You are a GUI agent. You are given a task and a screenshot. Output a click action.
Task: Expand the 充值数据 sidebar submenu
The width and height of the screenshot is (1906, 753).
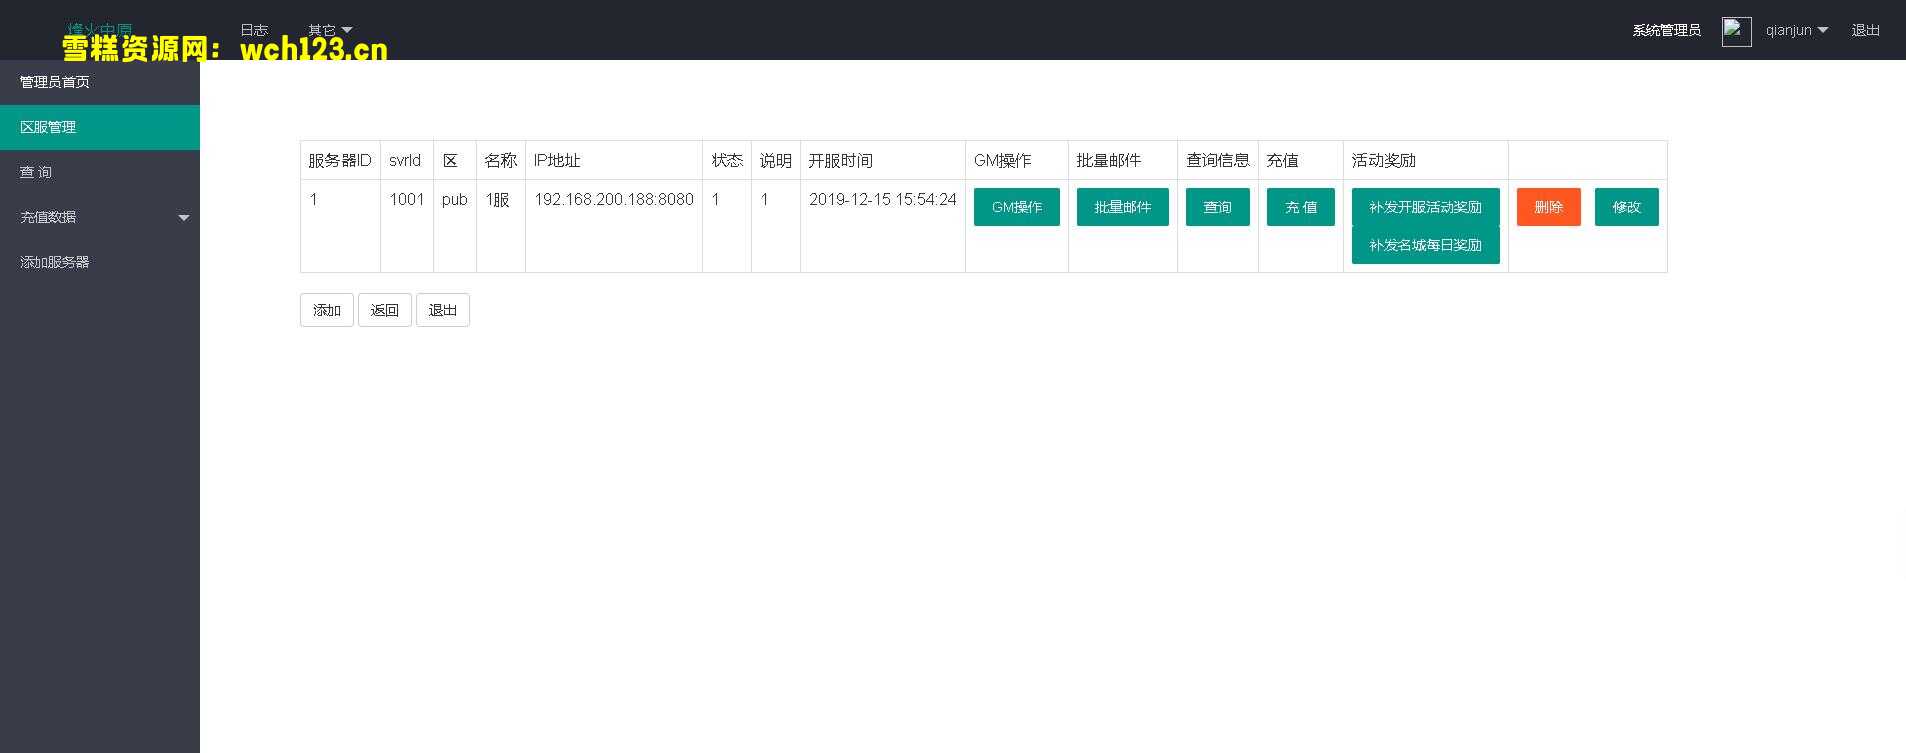[x=100, y=217]
